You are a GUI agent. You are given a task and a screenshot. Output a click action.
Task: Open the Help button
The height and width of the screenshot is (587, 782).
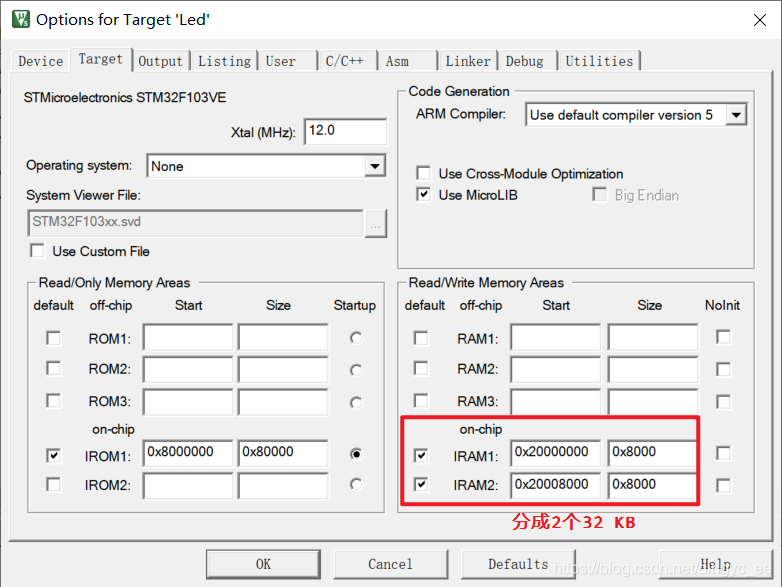coord(716,564)
